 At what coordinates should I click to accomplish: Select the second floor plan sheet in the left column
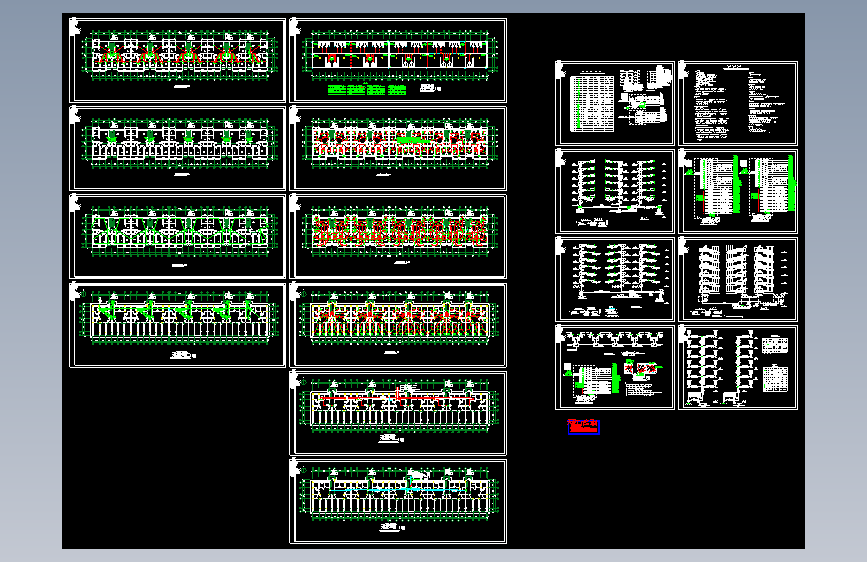coord(177,148)
